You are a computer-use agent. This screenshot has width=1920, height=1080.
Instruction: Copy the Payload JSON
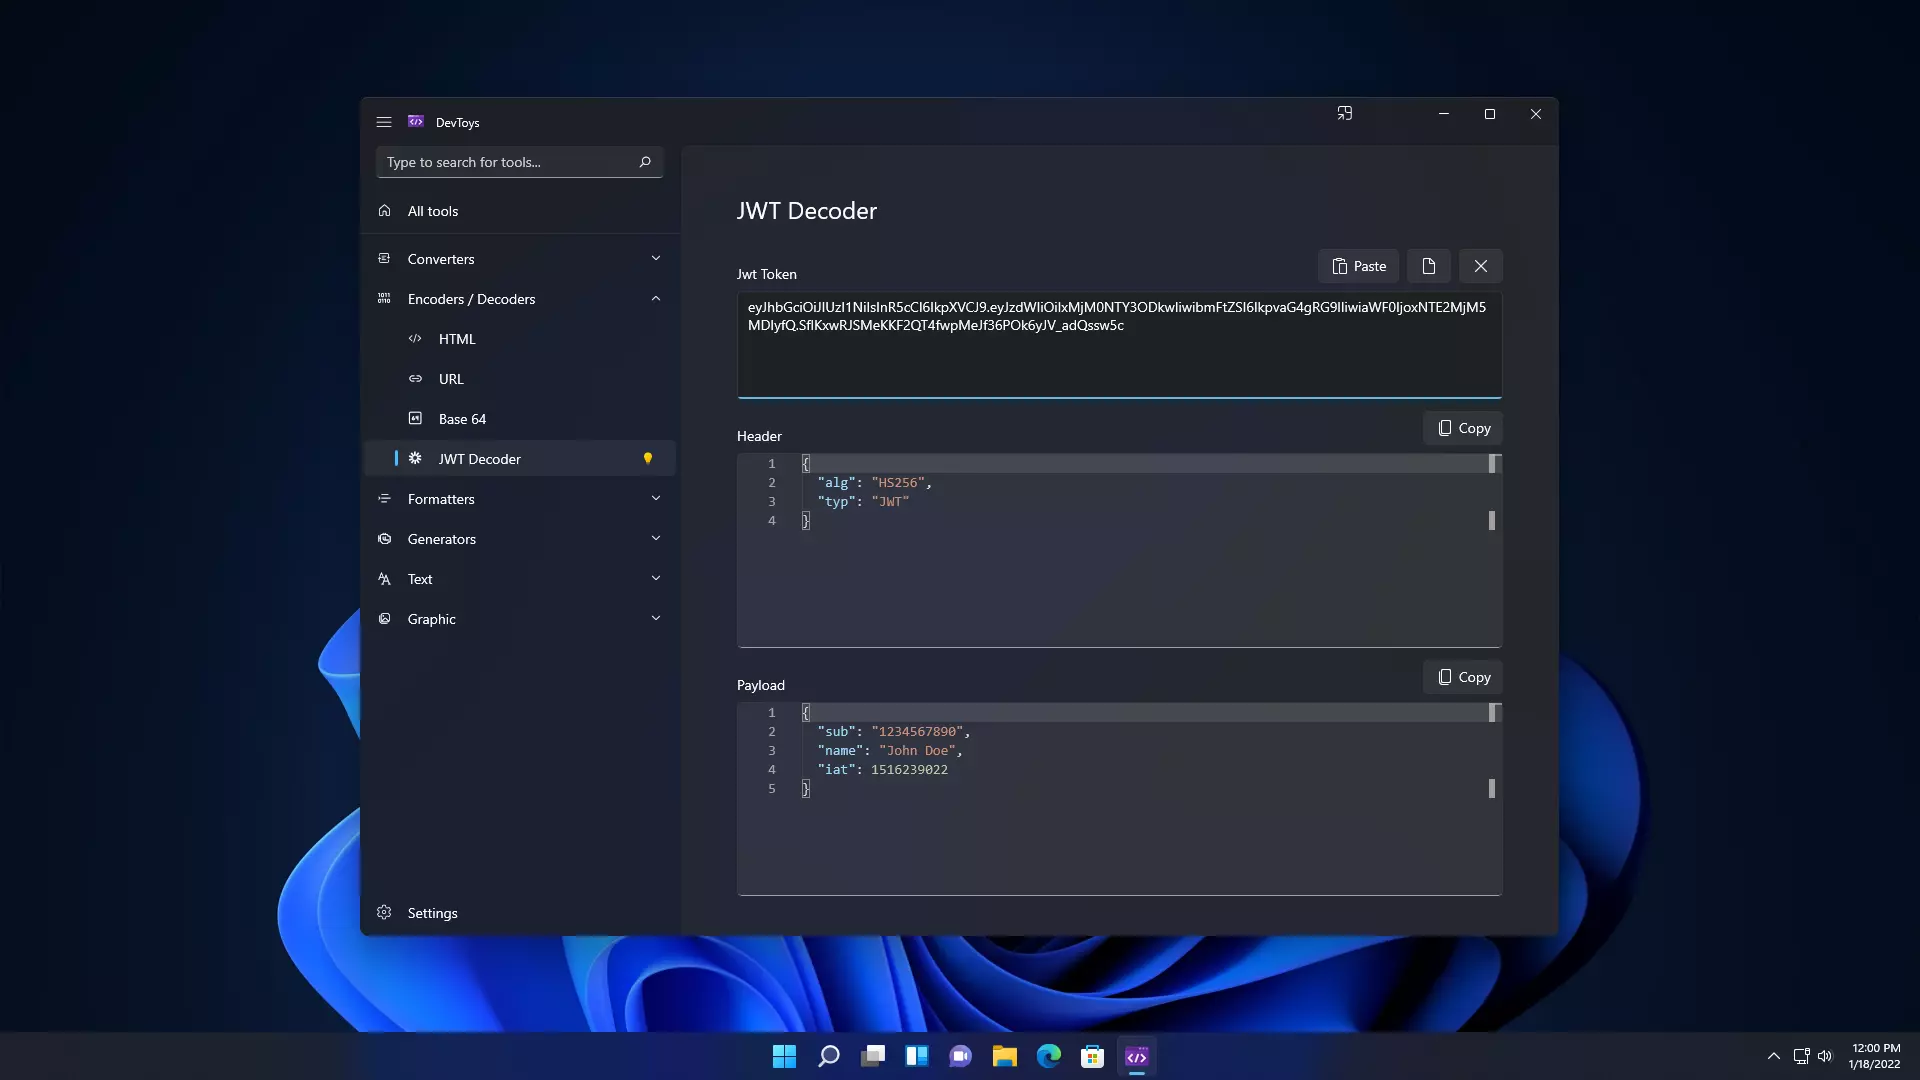(x=1463, y=677)
